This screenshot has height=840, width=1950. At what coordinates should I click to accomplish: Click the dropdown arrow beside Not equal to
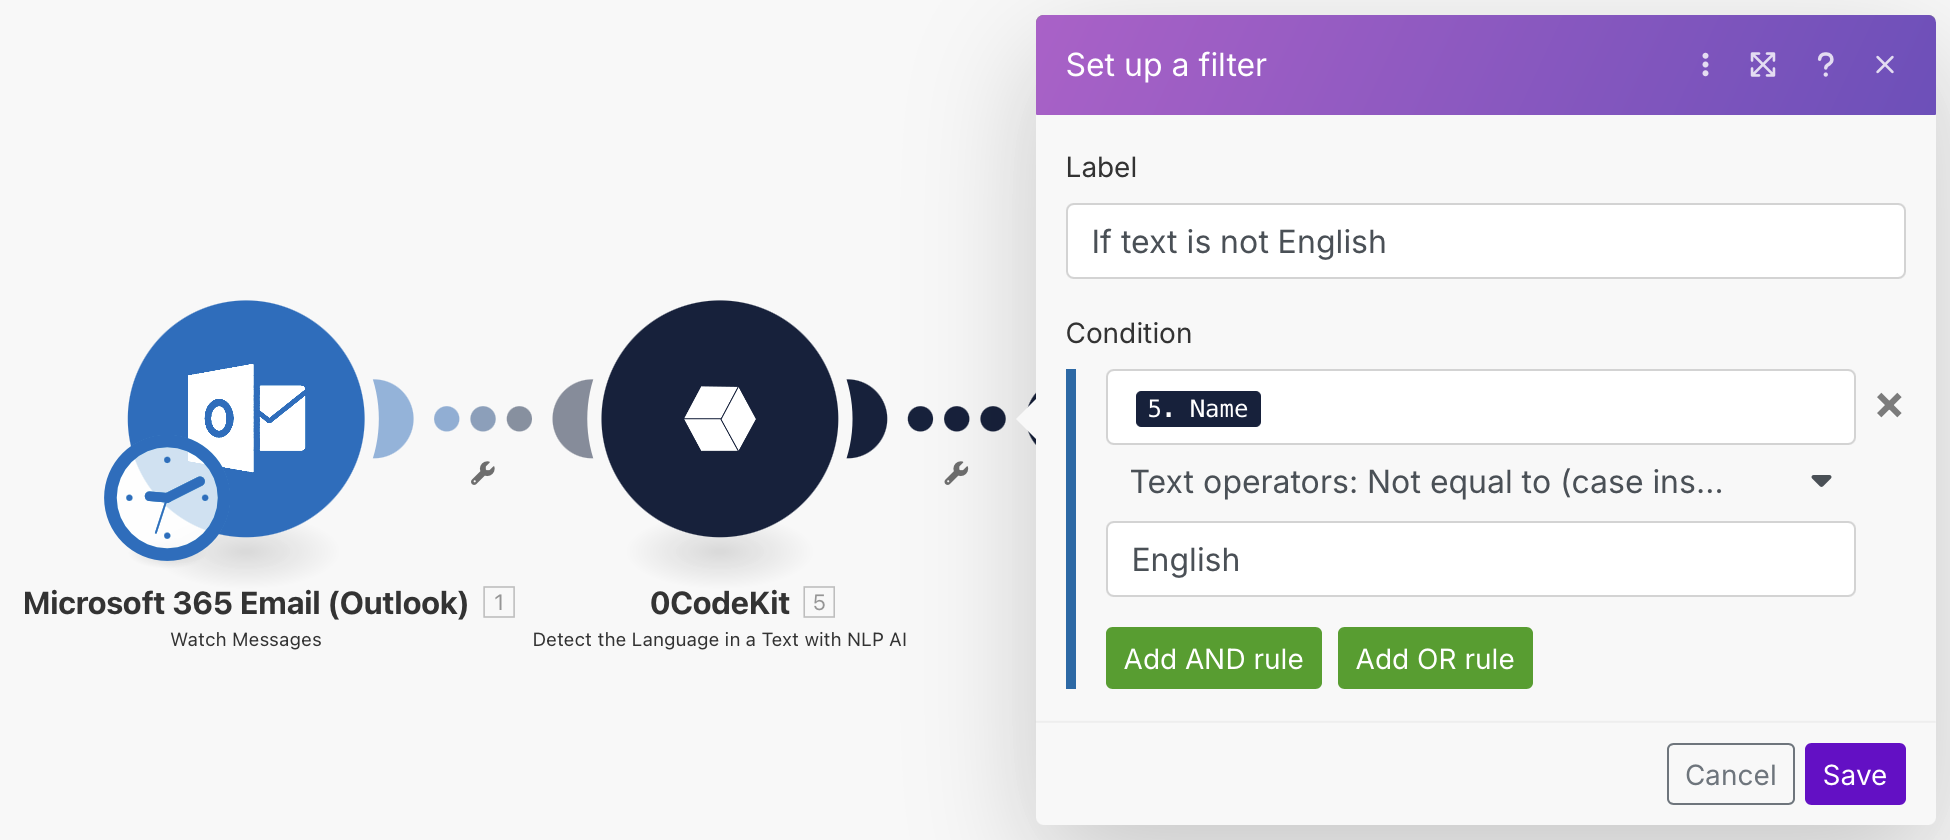point(1821,481)
